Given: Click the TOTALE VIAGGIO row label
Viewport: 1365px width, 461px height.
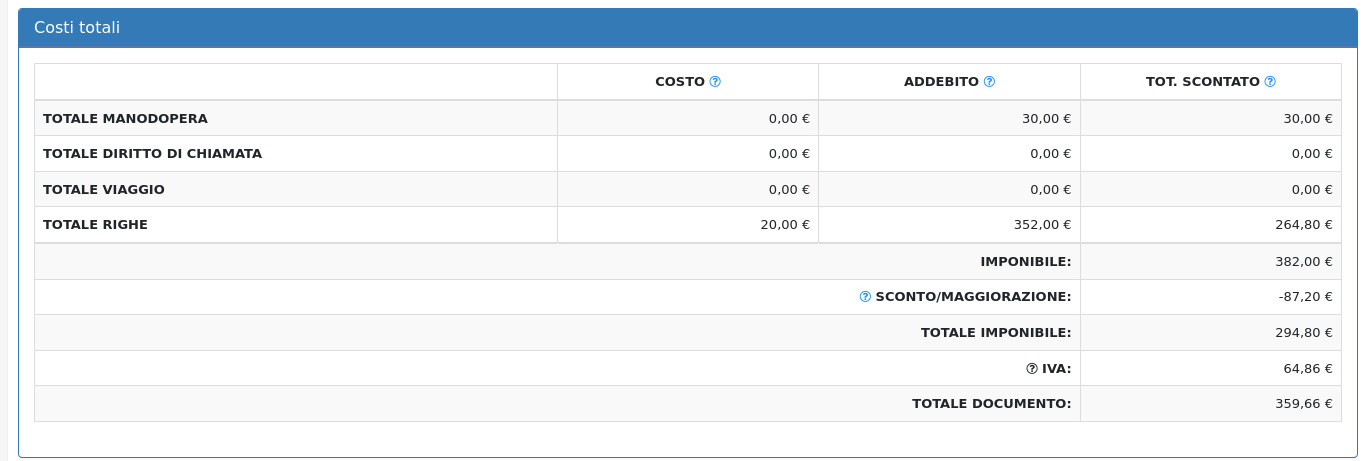Looking at the screenshot, I should [x=104, y=189].
